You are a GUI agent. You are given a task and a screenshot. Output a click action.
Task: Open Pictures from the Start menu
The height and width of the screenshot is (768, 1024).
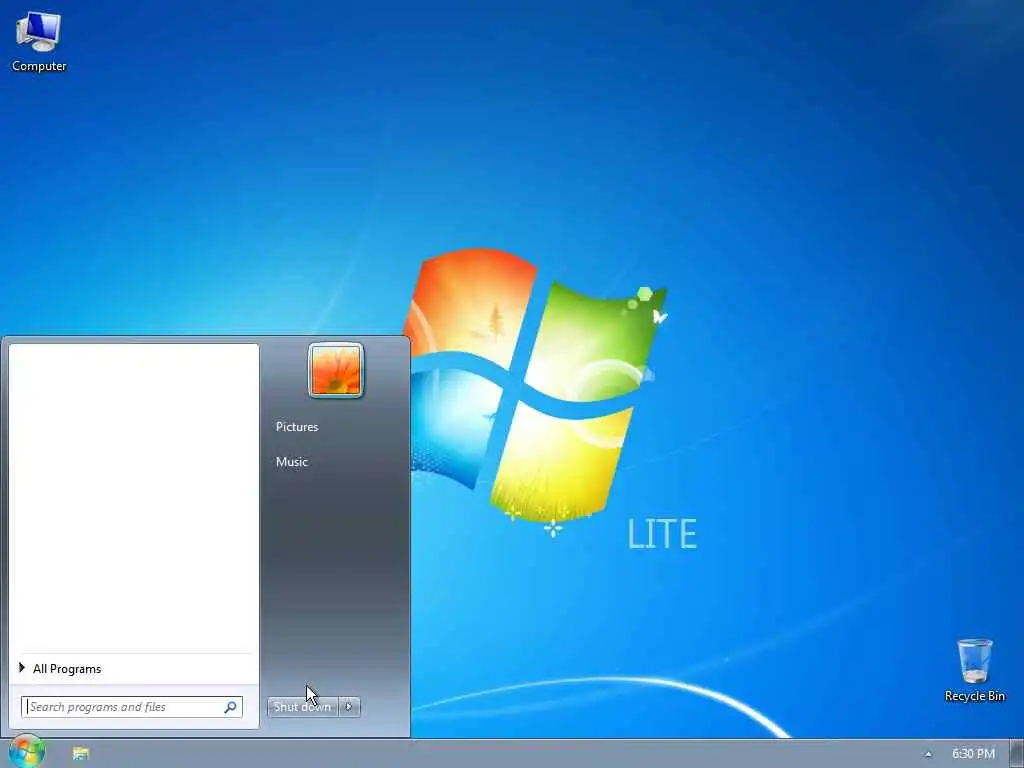[296, 426]
